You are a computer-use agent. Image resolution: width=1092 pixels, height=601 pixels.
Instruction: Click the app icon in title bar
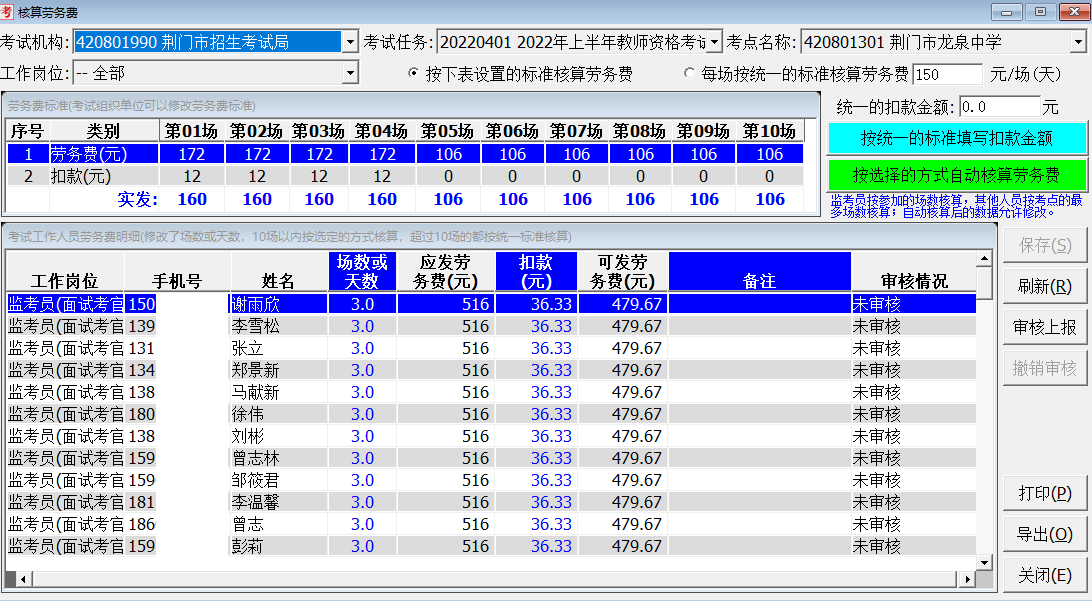coord(8,12)
